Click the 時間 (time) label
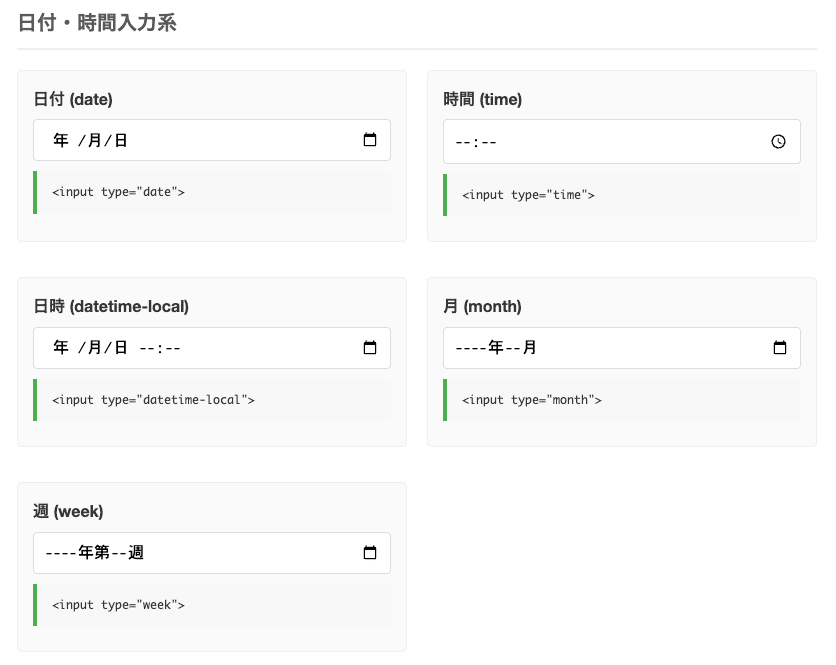836x665 pixels. tap(483, 99)
